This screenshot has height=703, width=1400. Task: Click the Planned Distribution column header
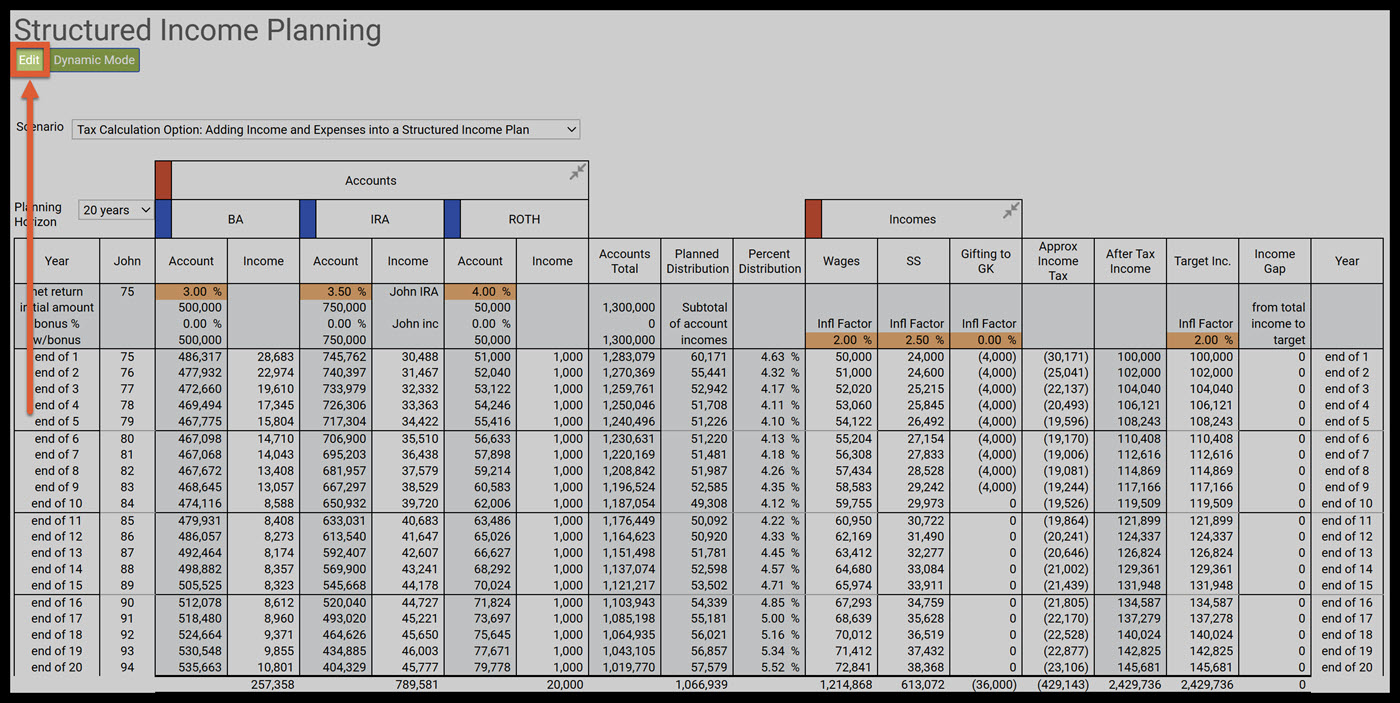(697, 261)
